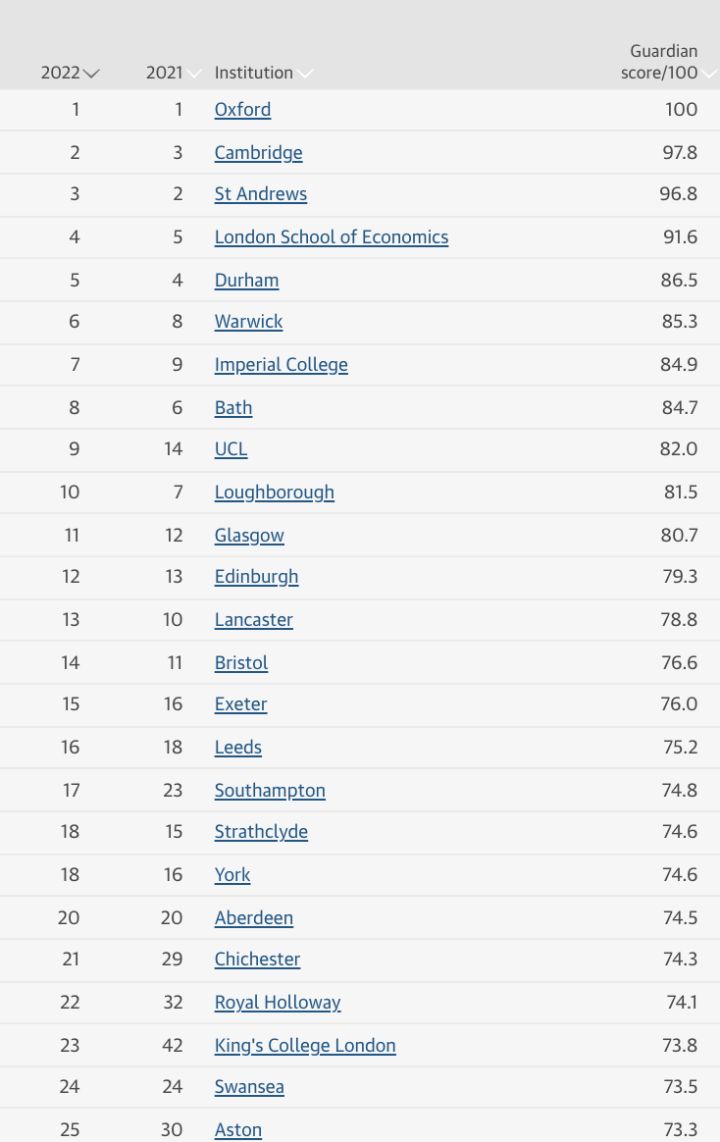Open the King's College London page
Screen dimensions: 720x1142
(x=305, y=1045)
